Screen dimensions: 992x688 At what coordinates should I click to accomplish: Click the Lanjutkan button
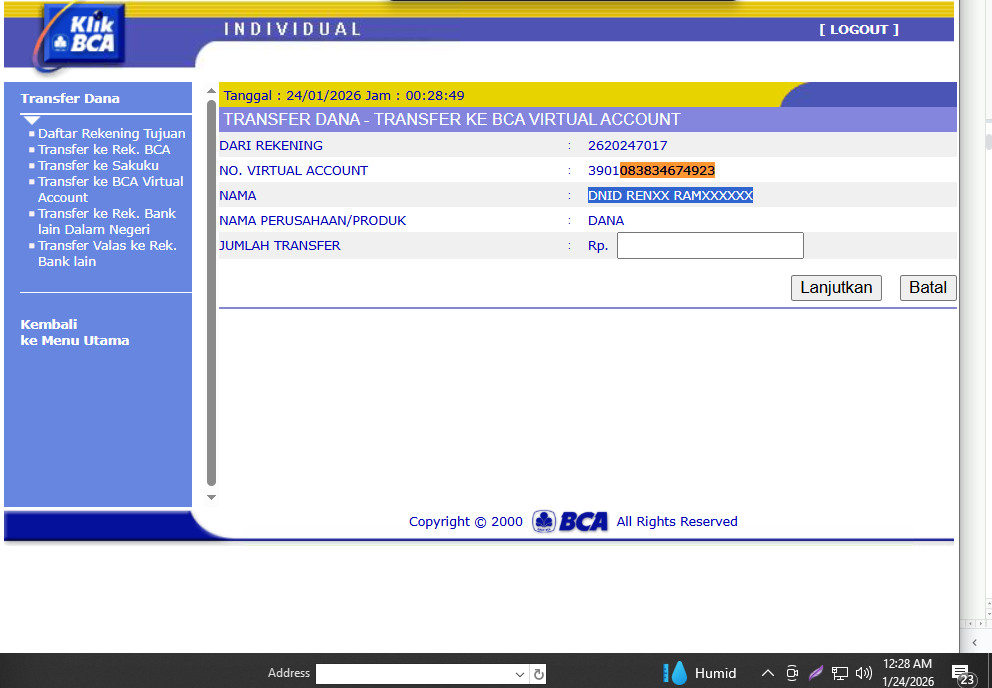coord(836,288)
